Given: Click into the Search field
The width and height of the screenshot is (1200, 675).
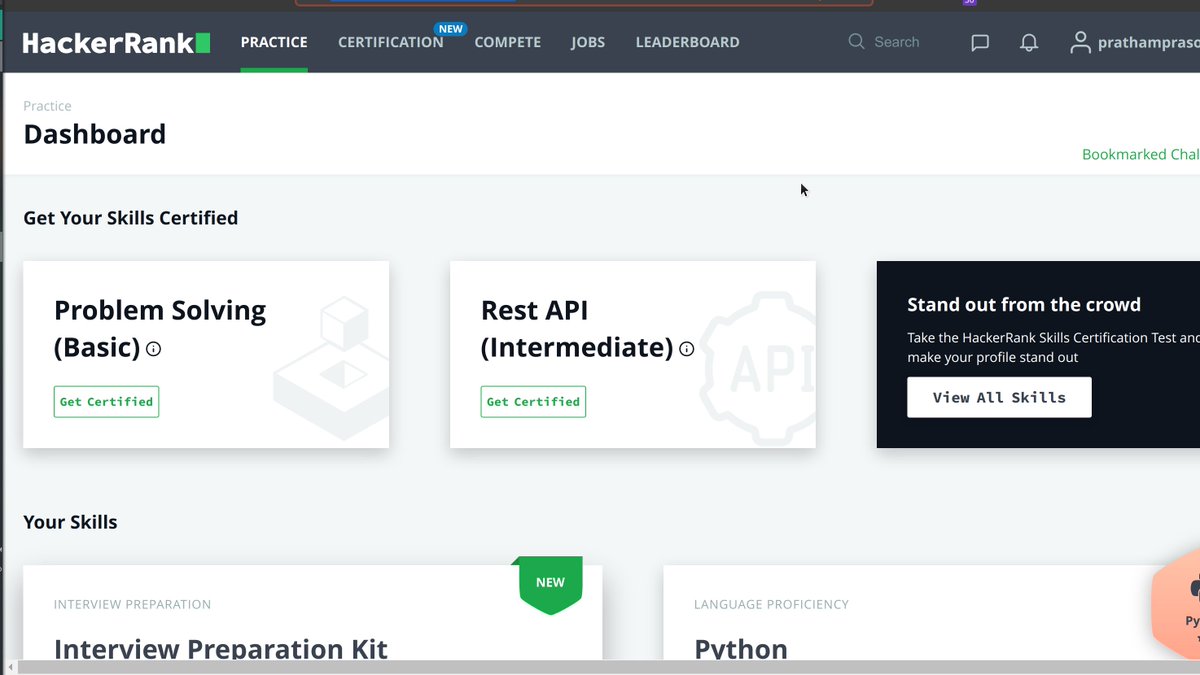Looking at the screenshot, I should pyautogui.click(x=897, y=42).
